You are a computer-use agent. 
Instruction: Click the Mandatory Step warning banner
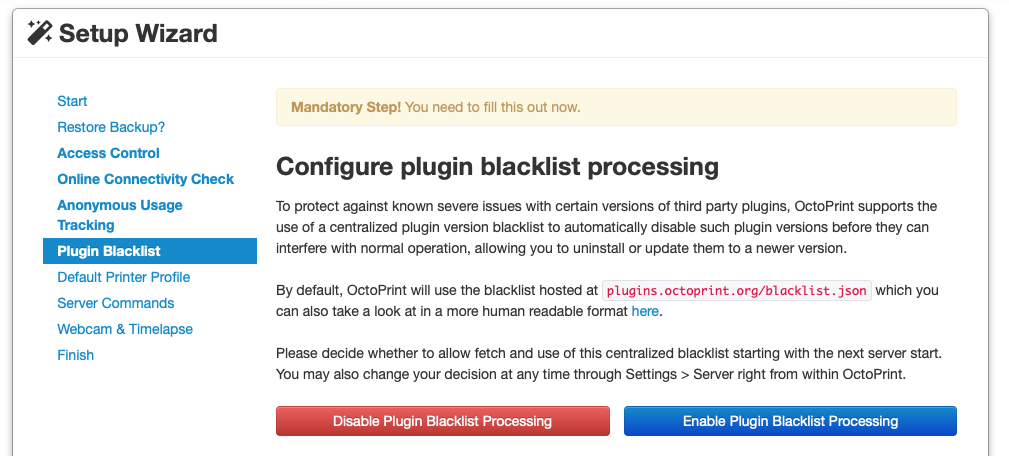click(615, 107)
